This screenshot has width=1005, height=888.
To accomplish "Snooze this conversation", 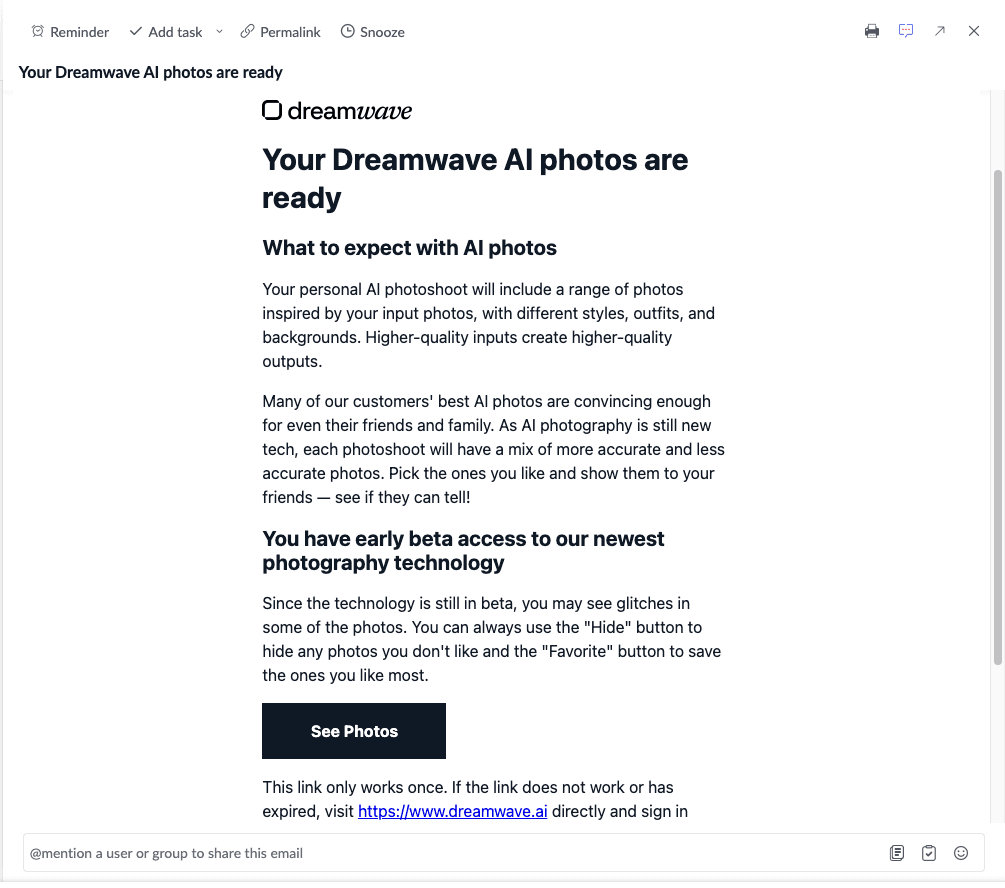I will [372, 31].
